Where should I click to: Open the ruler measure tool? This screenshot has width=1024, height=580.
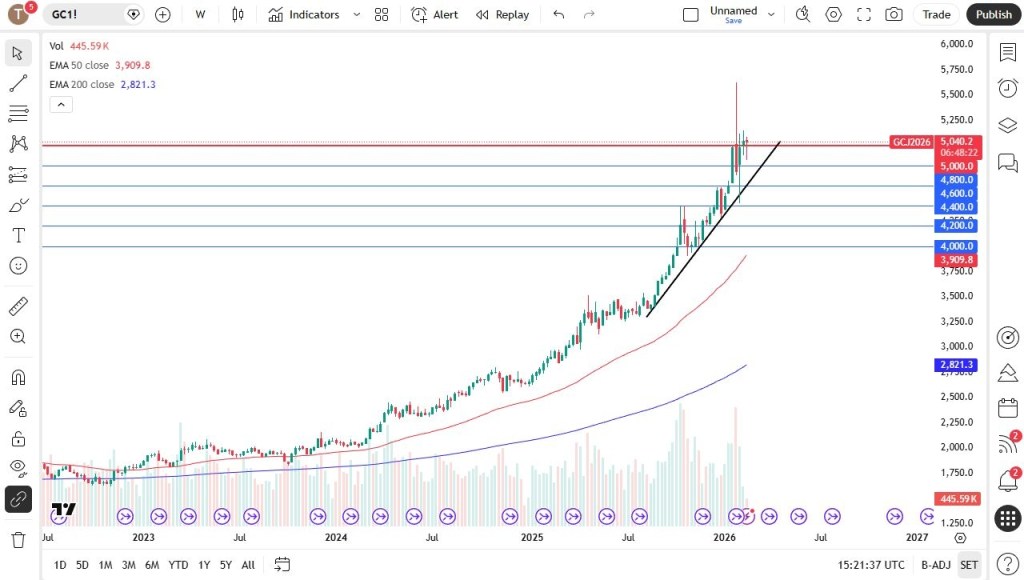(18, 306)
